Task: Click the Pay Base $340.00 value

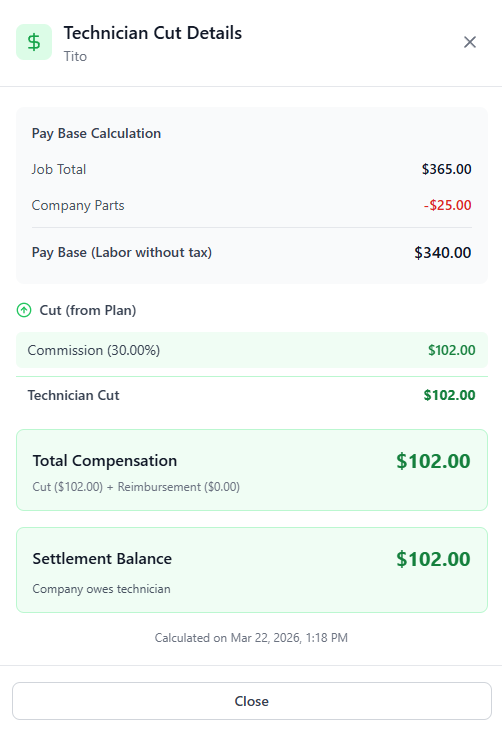Action: click(x=443, y=253)
